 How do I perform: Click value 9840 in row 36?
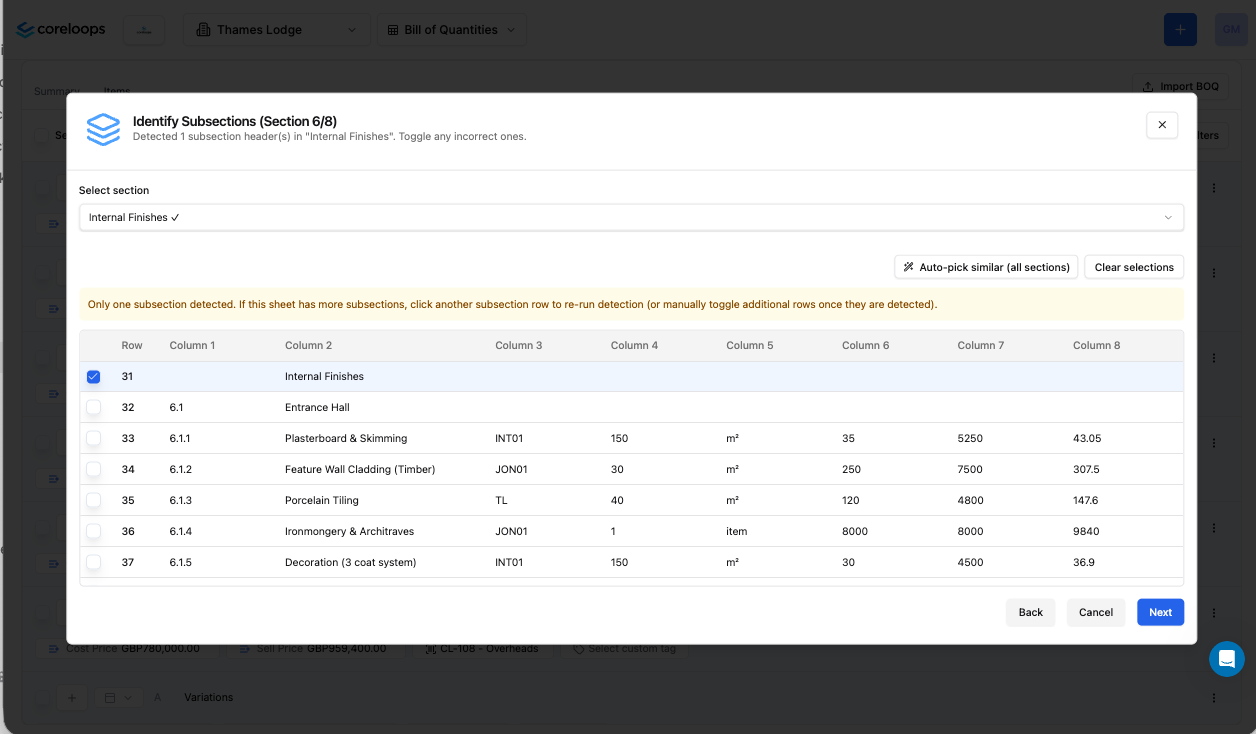click(1085, 532)
